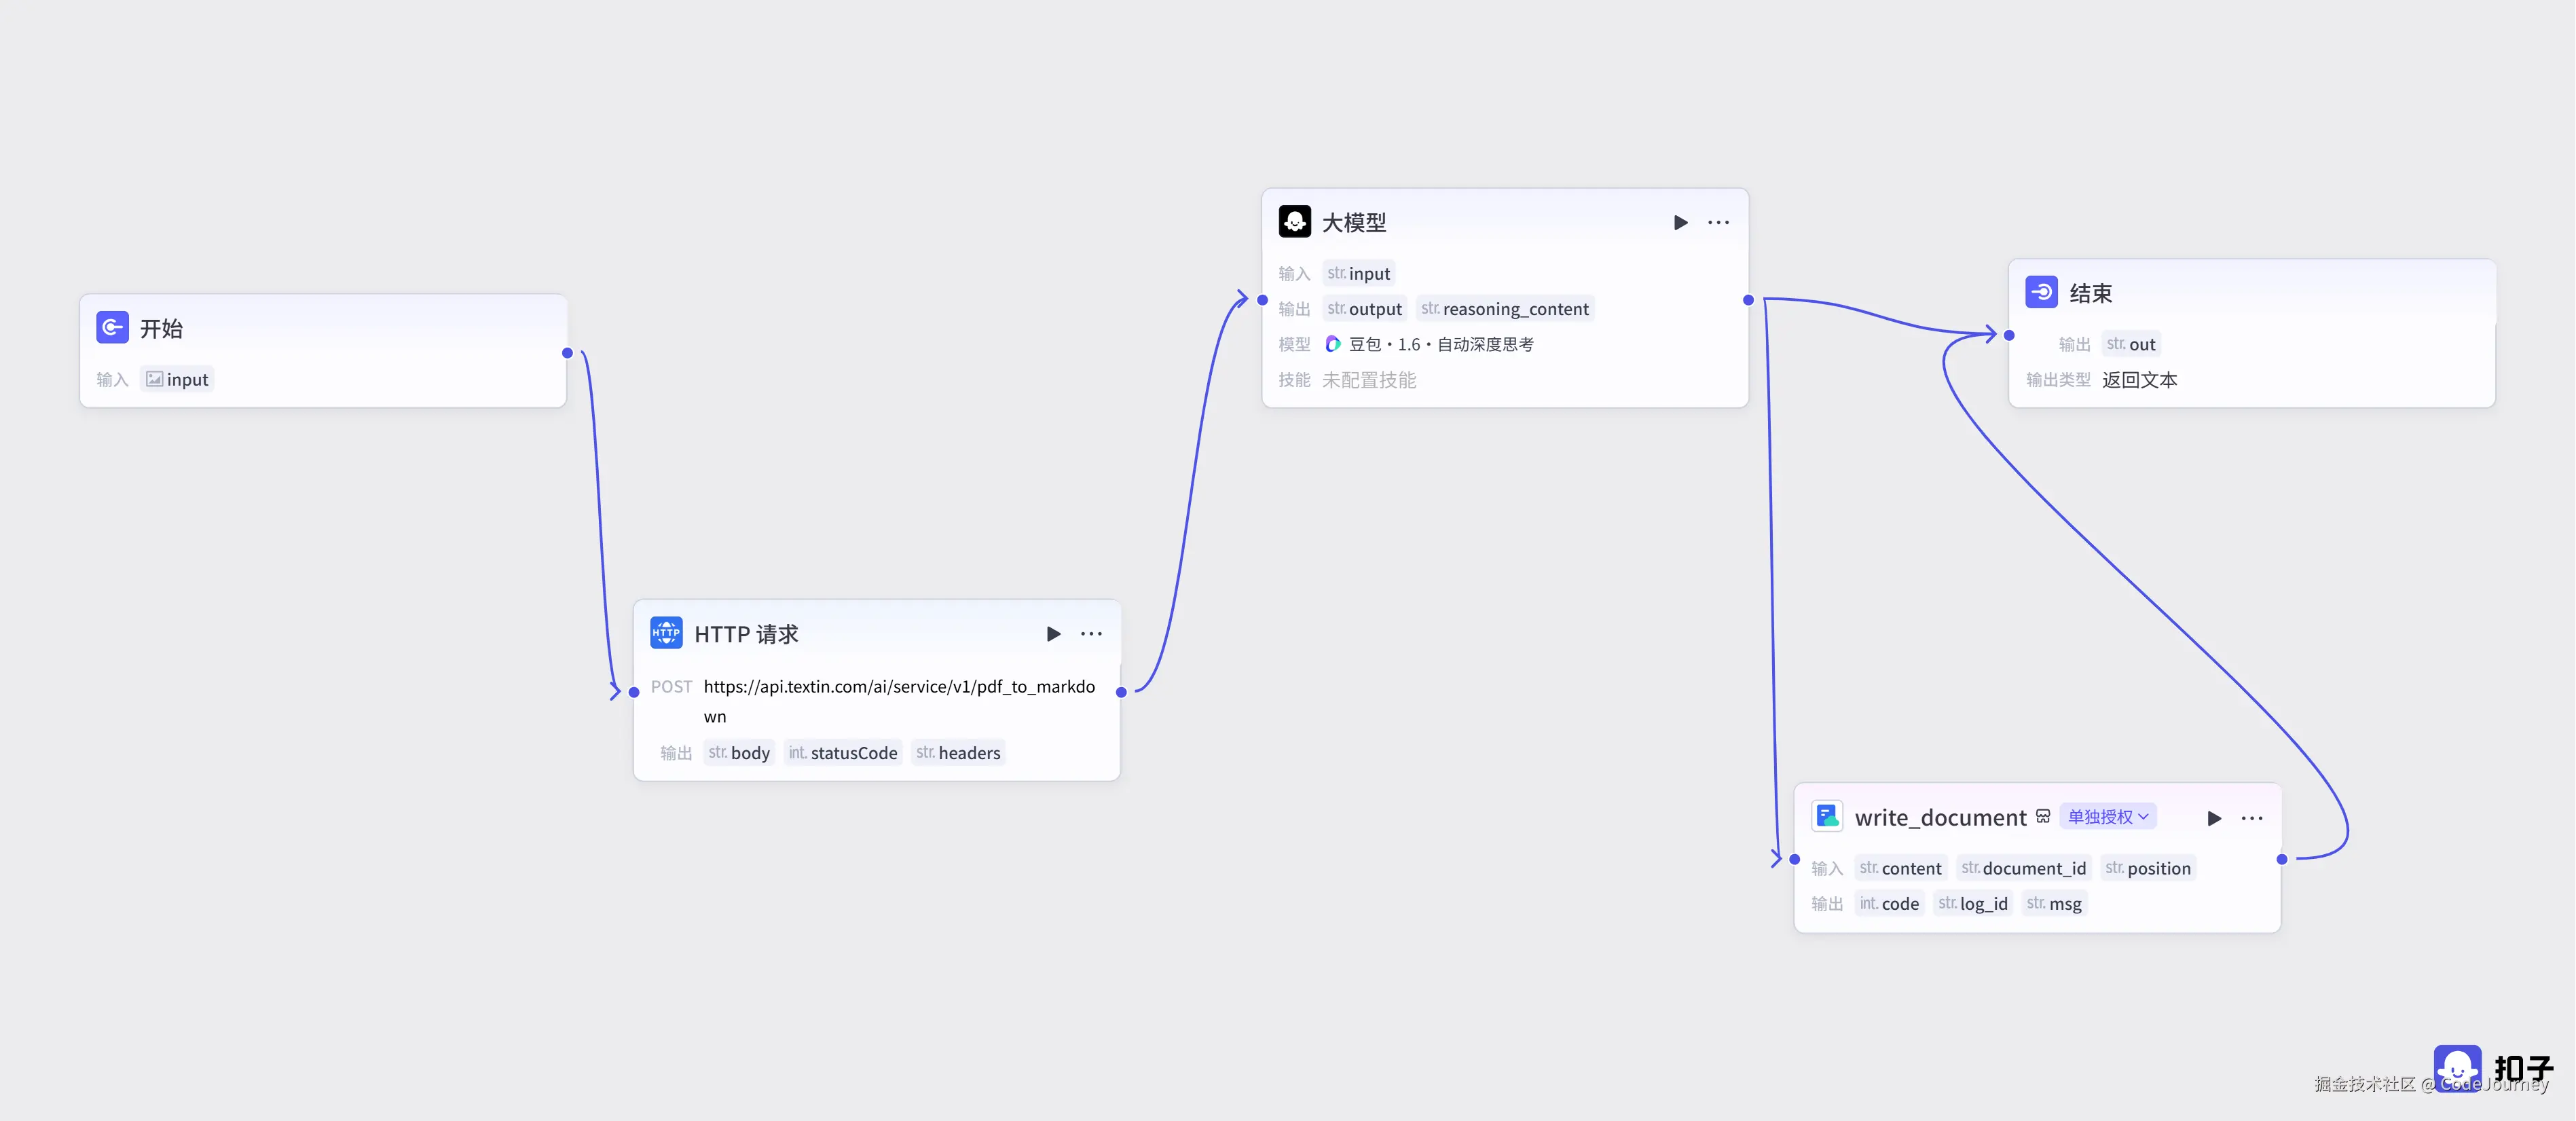Click the End node input port
2576x1121 pixels.
tap(2009, 335)
